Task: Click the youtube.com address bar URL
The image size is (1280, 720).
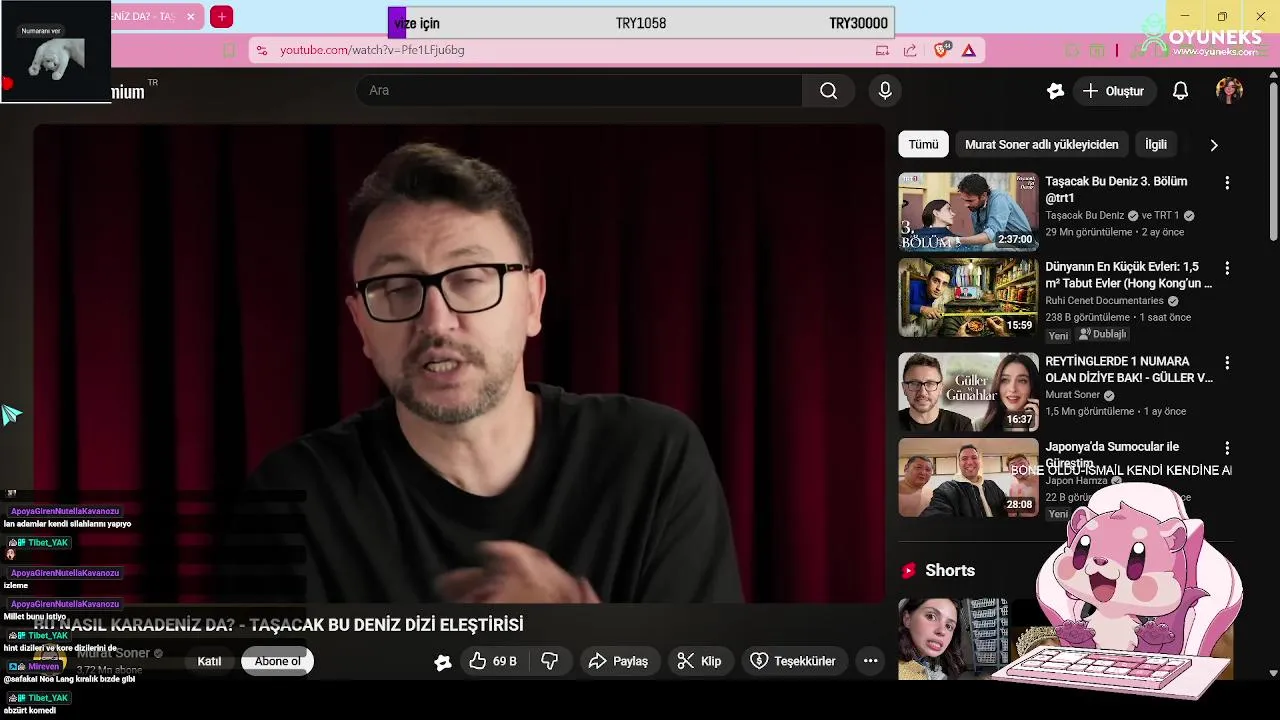Action: click(x=372, y=50)
